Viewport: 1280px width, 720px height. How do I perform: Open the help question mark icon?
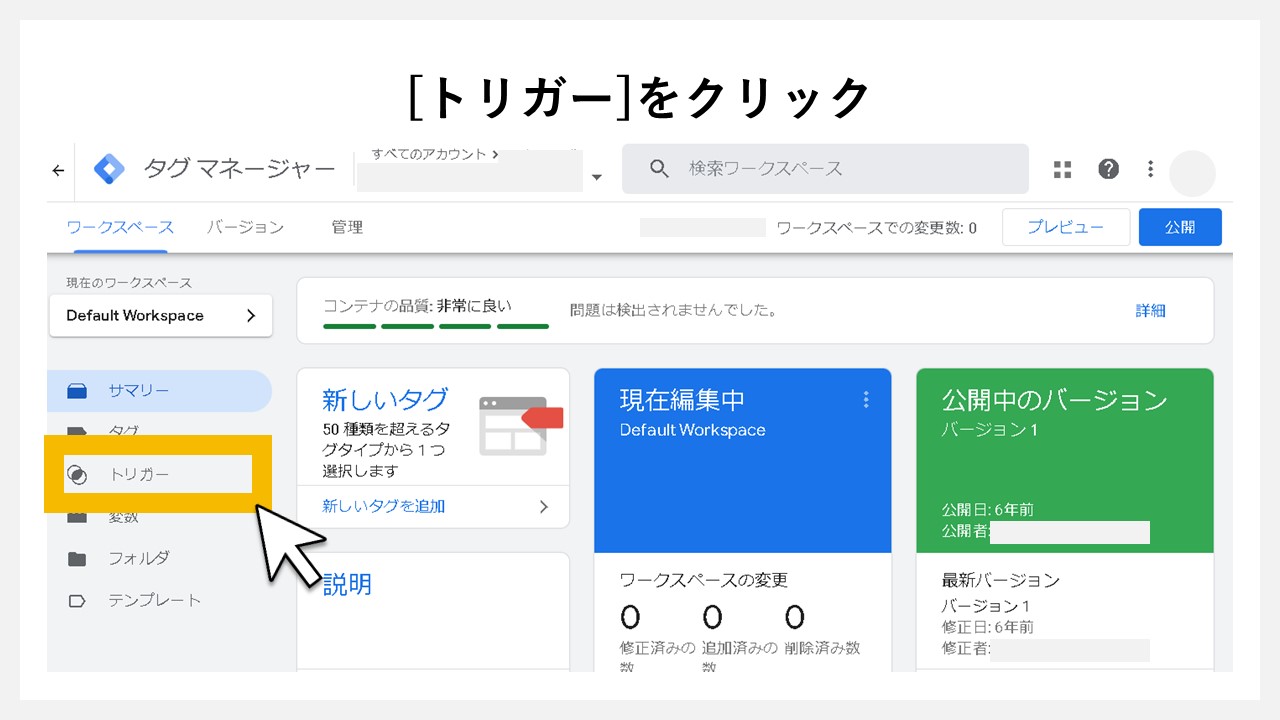(1109, 169)
